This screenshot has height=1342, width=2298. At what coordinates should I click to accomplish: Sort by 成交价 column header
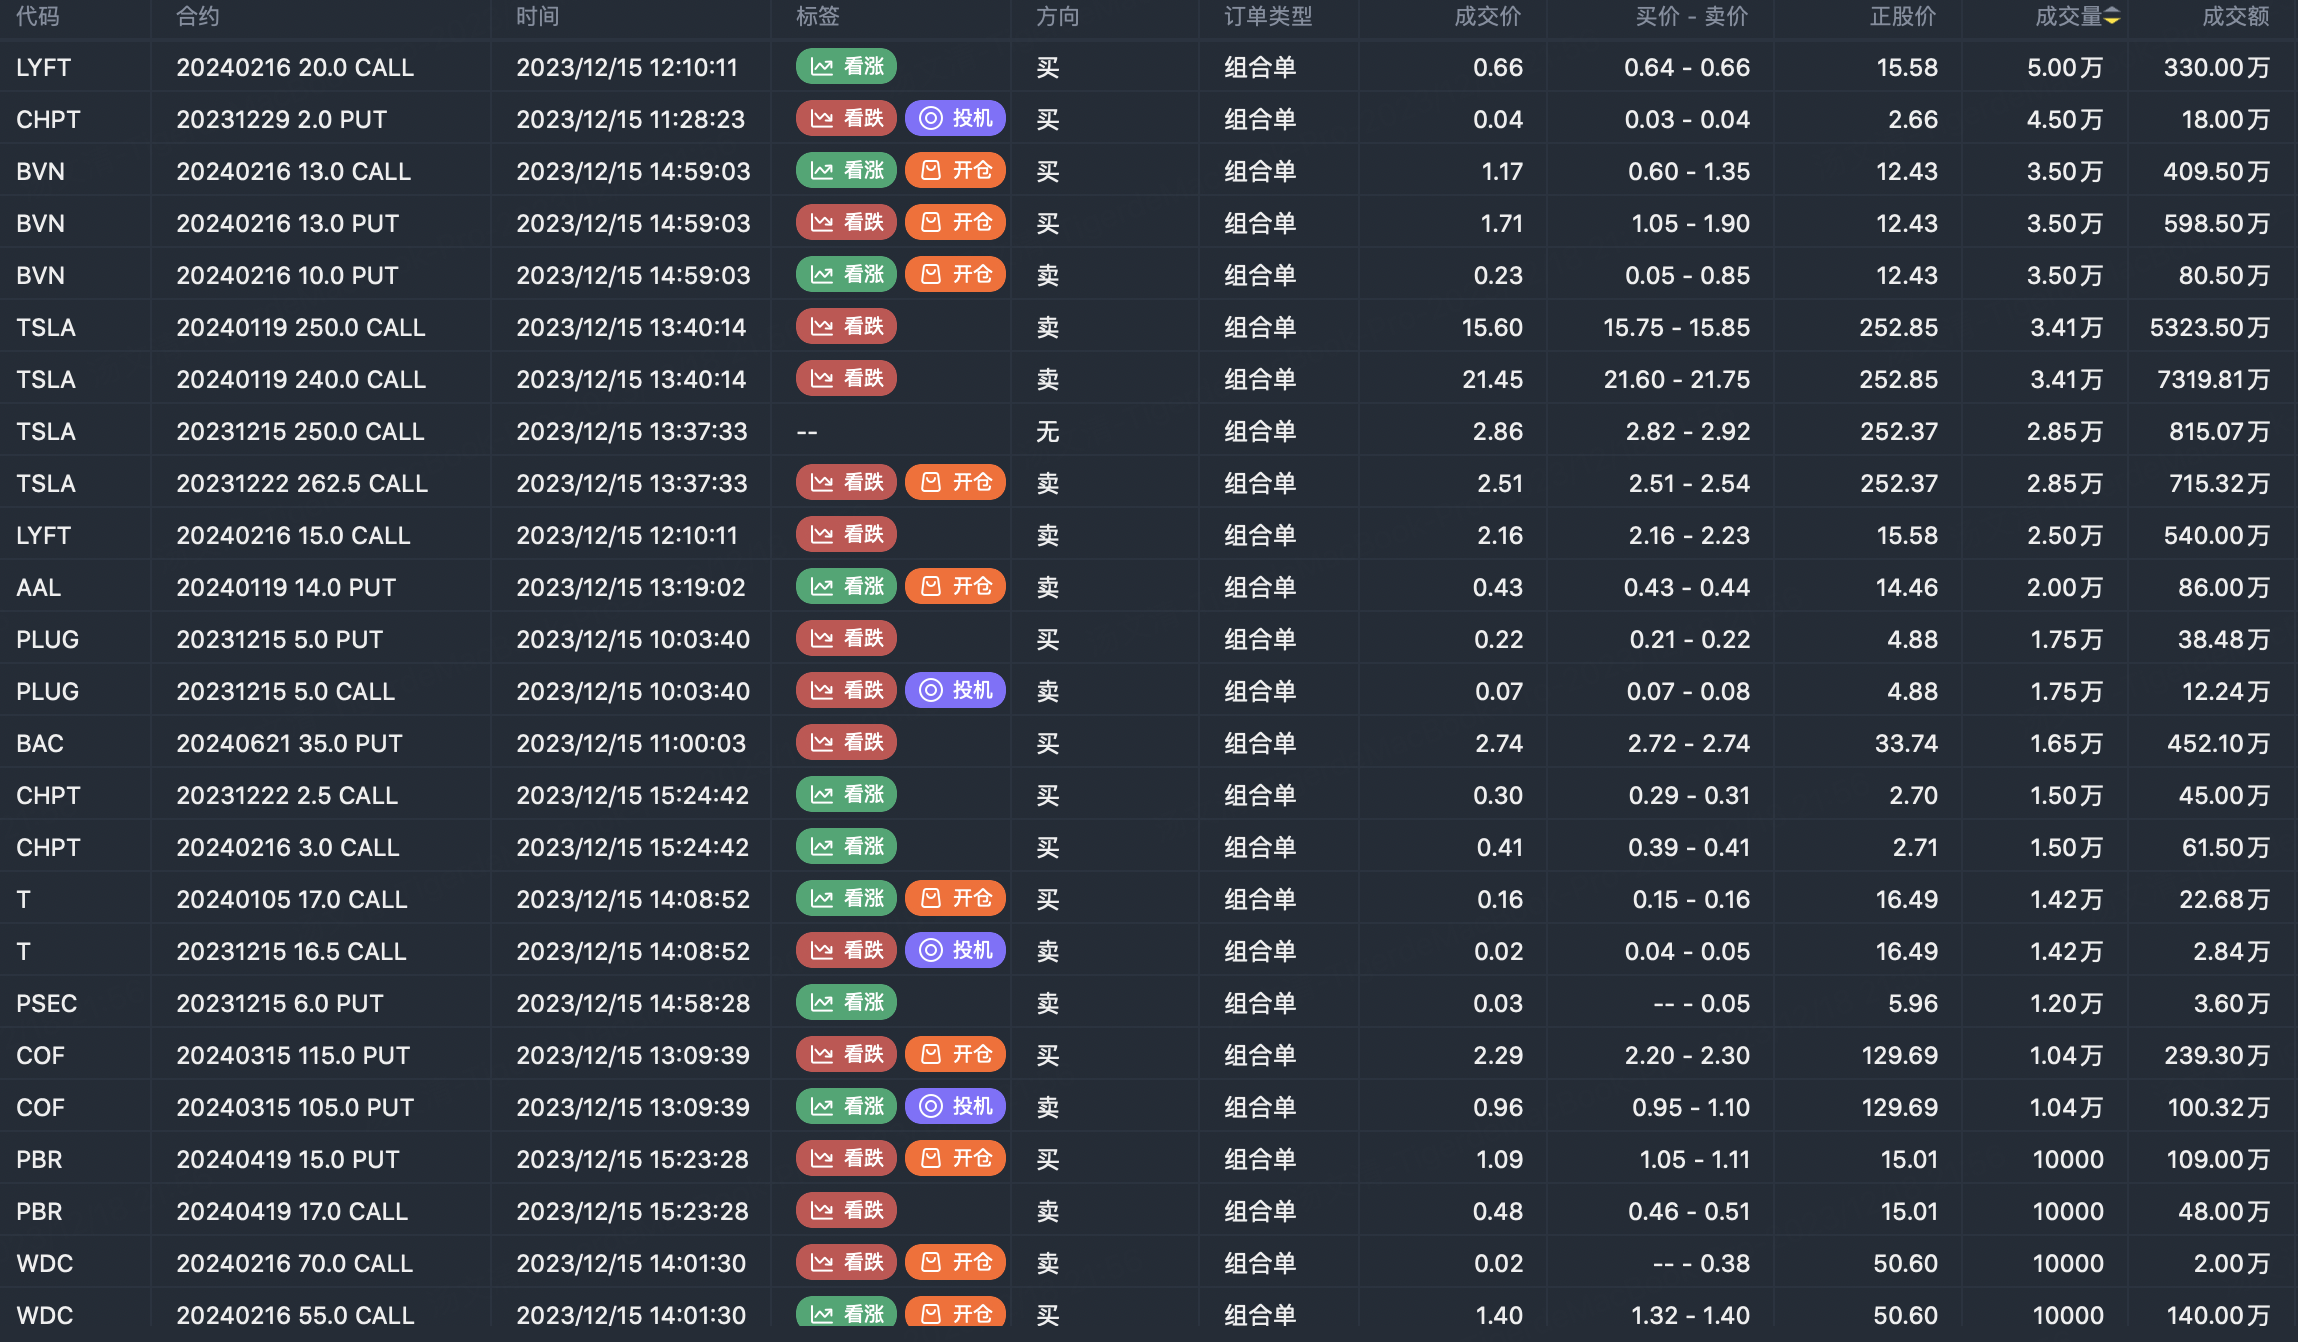click(1487, 16)
